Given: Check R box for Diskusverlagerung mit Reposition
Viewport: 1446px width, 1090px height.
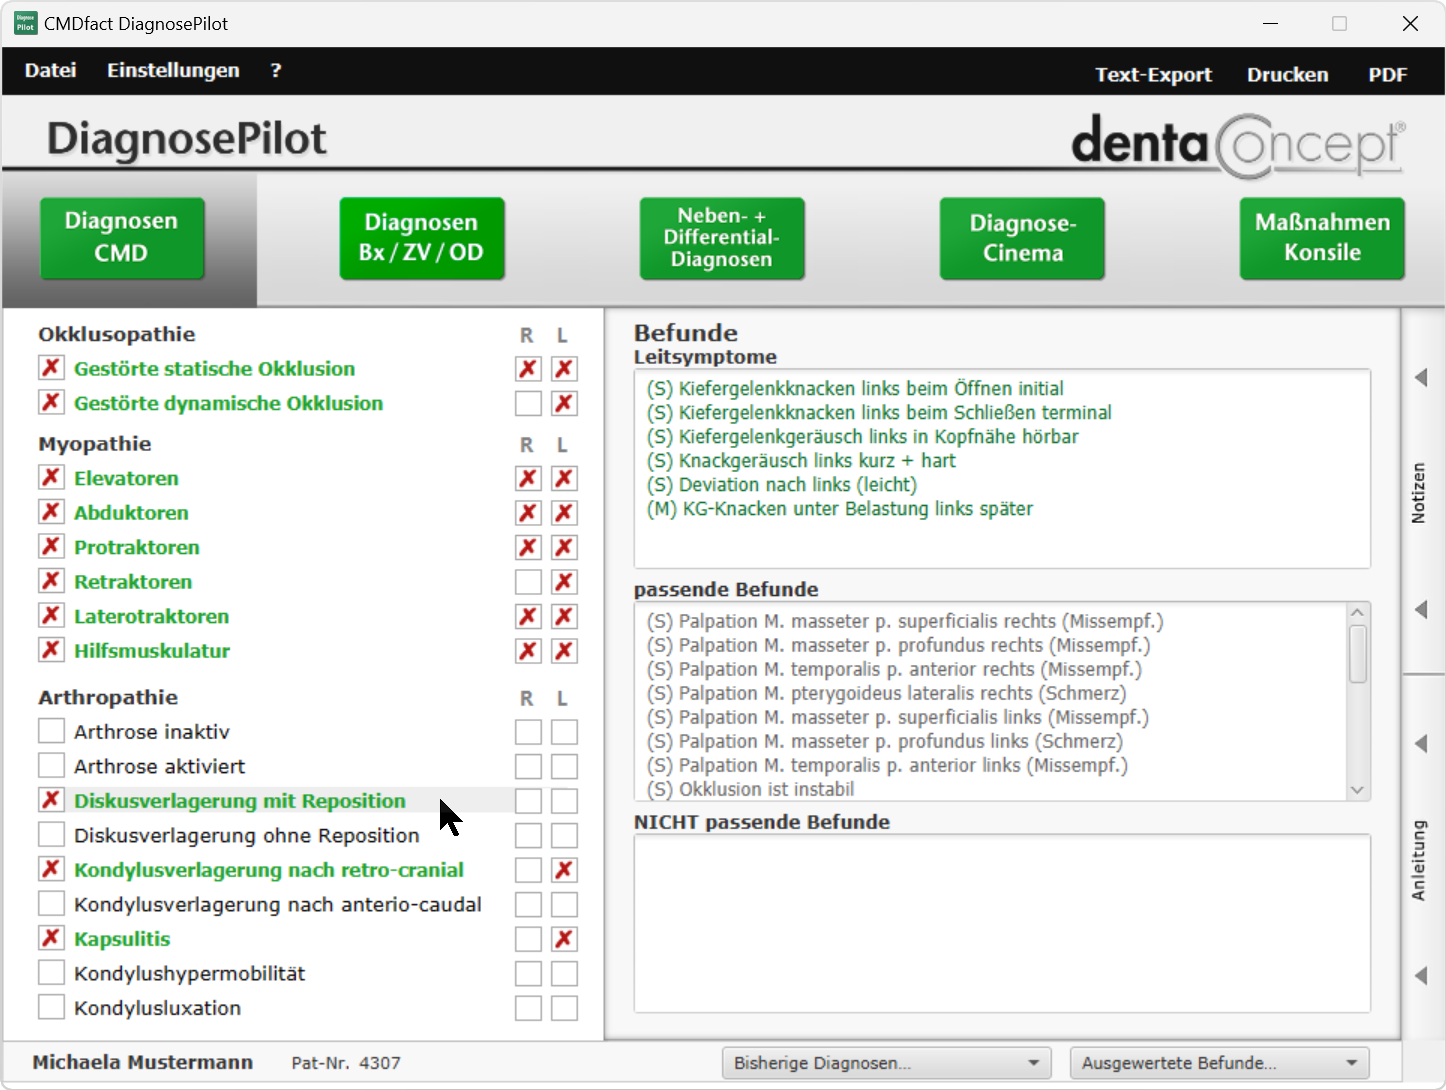Looking at the screenshot, I should [528, 801].
